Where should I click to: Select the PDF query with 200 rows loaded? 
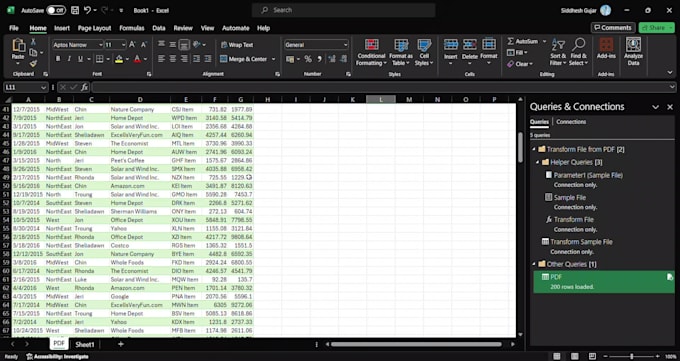[x=604, y=282]
